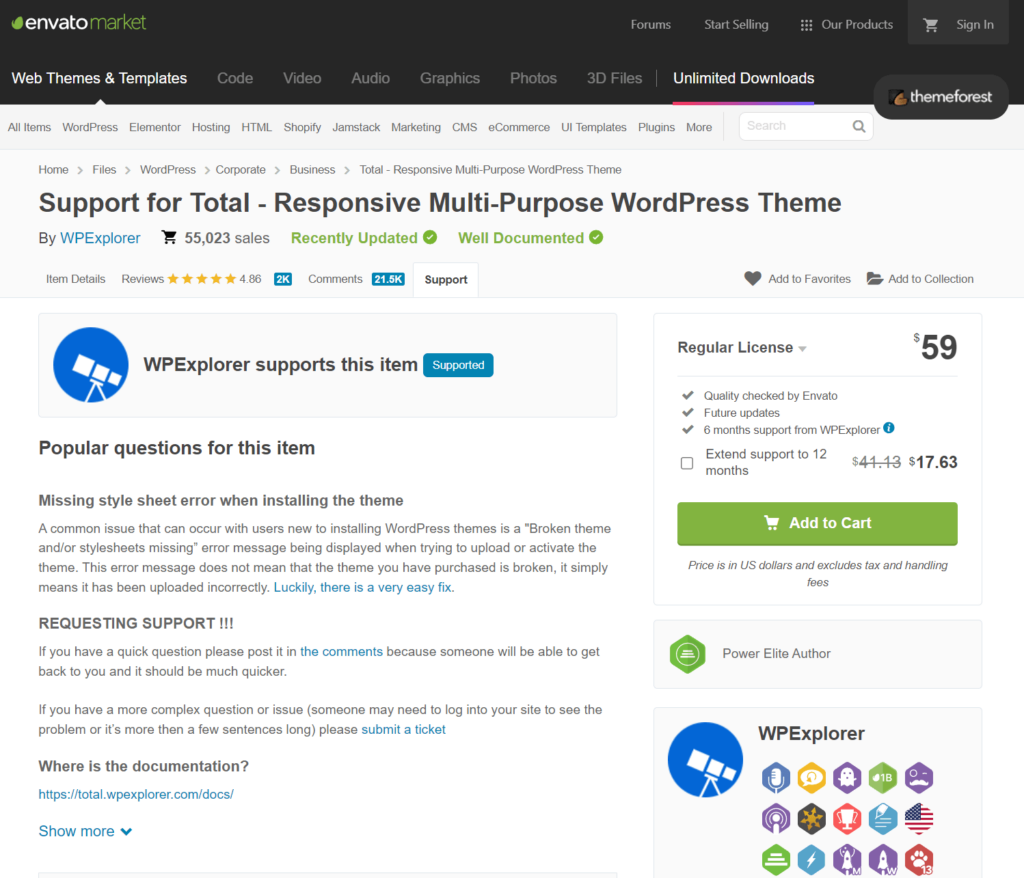
Task: Click the rocket badge marked M
Action: 847,860
